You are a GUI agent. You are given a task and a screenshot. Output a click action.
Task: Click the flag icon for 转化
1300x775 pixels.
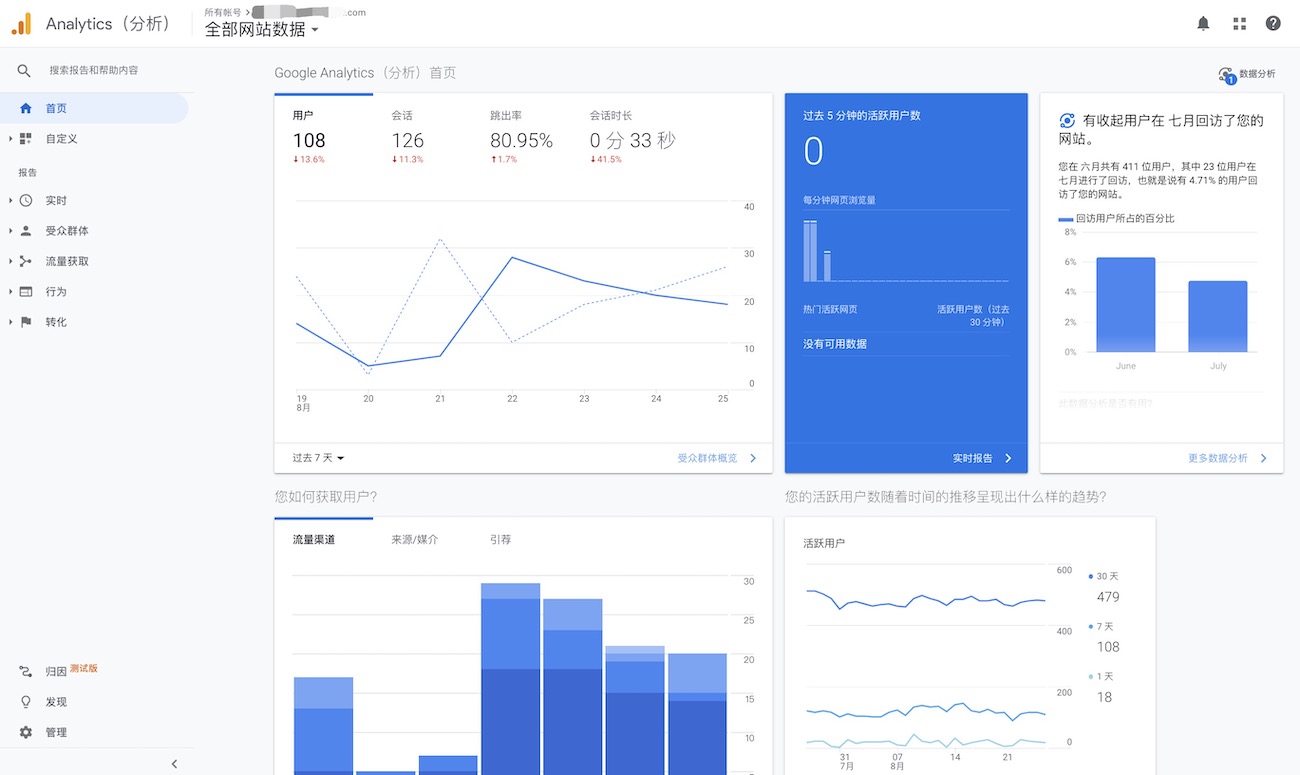26,322
